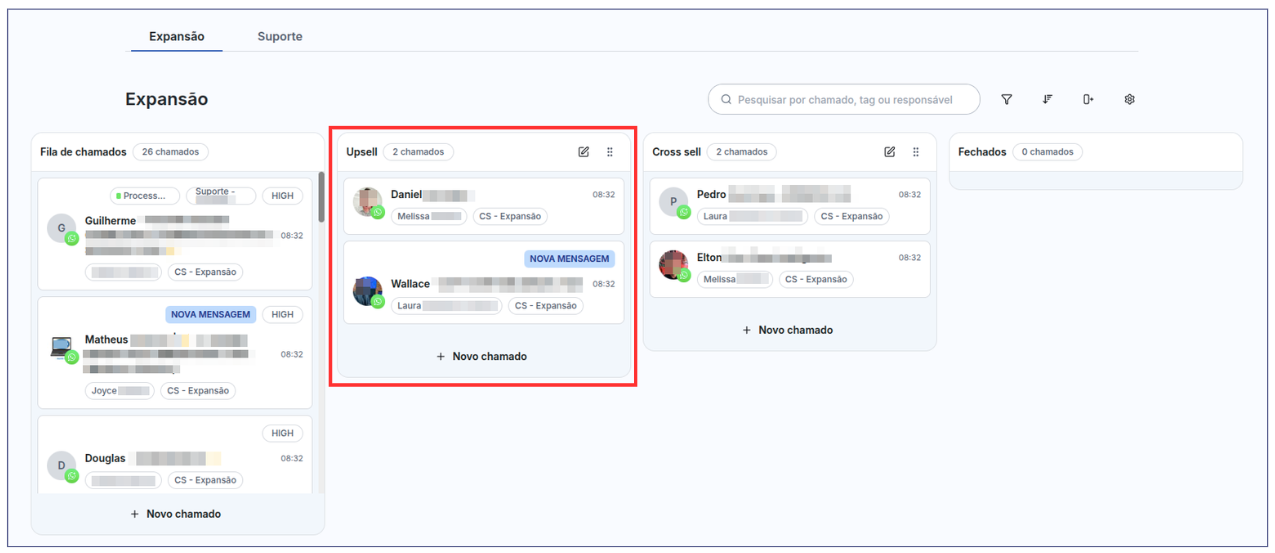
Task: Click the sort order icon in the toolbar
Action: (1047, 99)
